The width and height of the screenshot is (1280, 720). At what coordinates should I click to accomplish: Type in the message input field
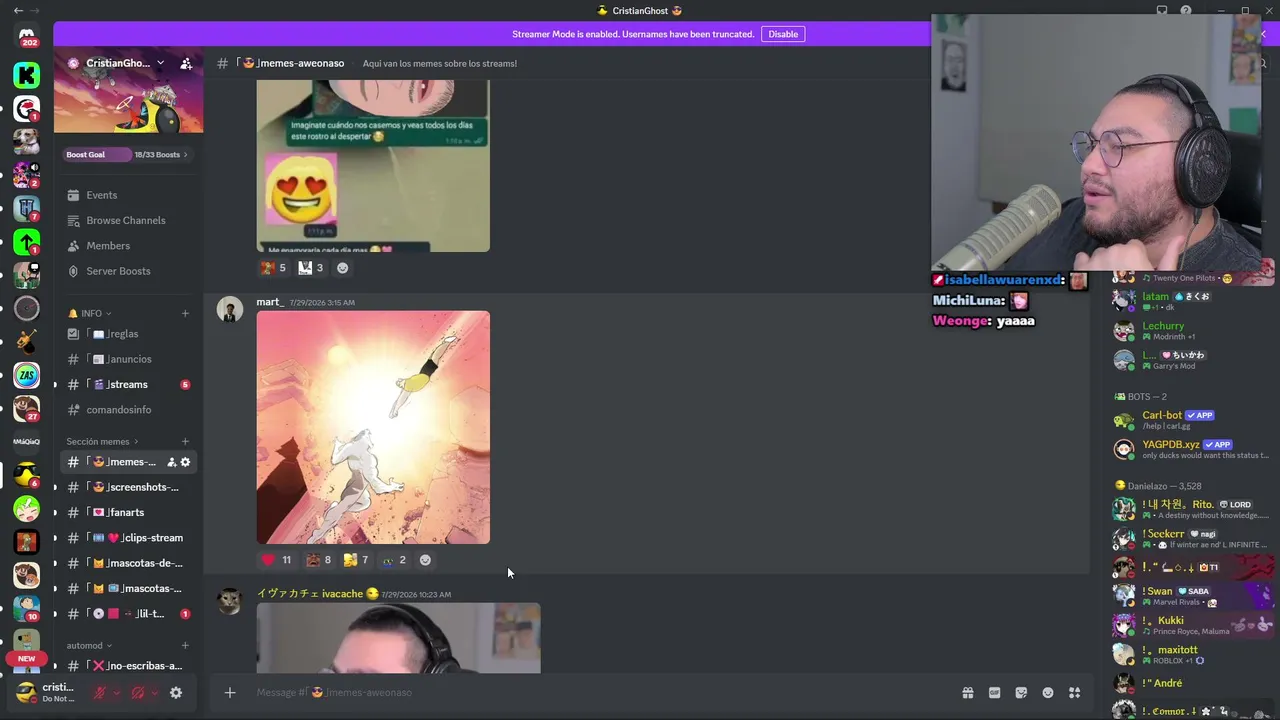[600, 692]
